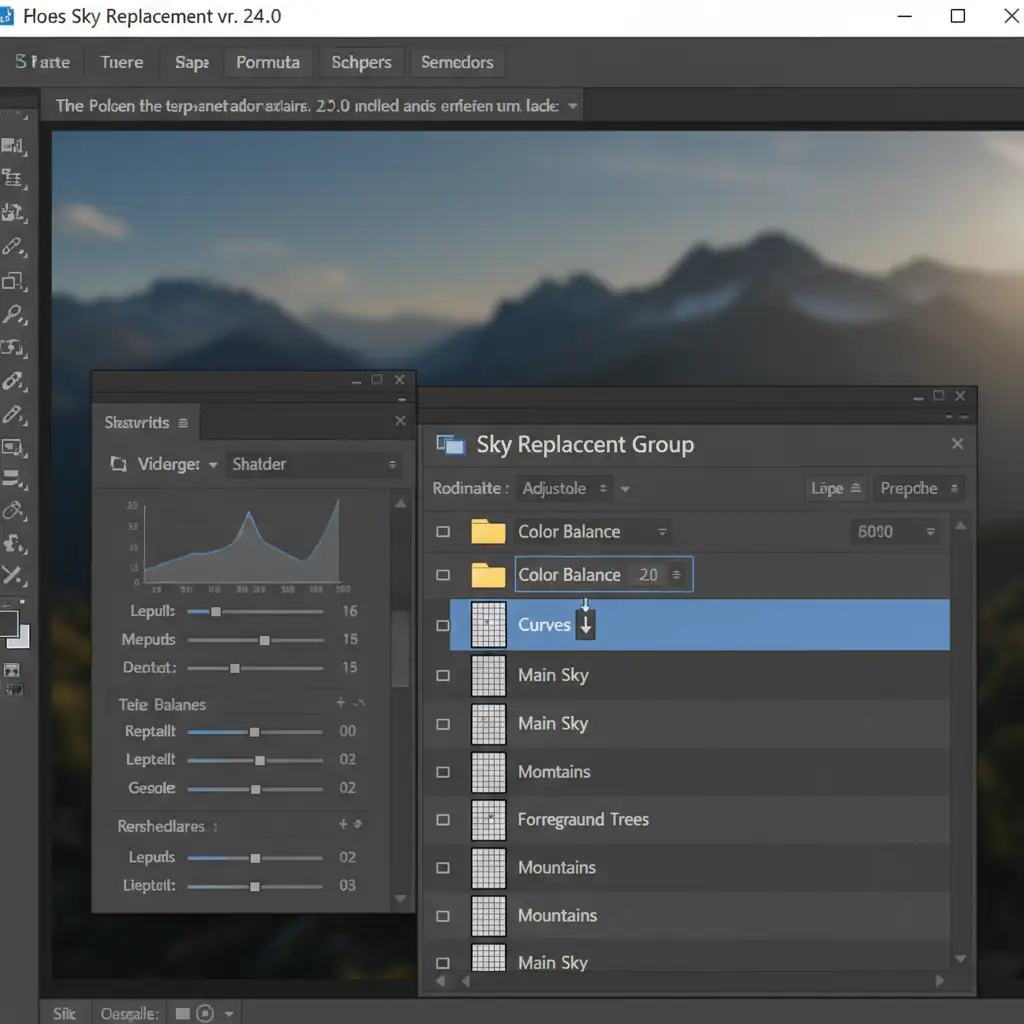Screen dimensions: 1024x1024
Task: Open the Adjustole dropdown
Action: click(566, 489)
